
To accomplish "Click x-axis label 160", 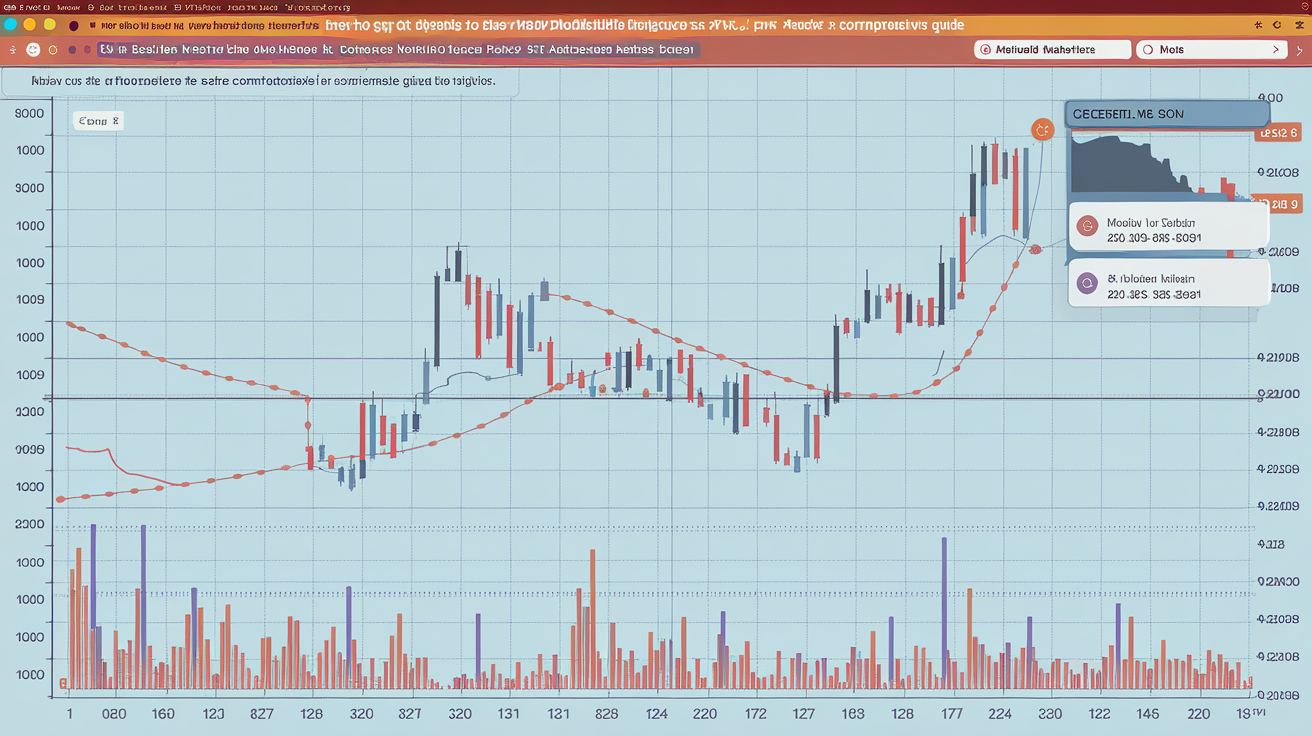I will [x=162, y=714].
